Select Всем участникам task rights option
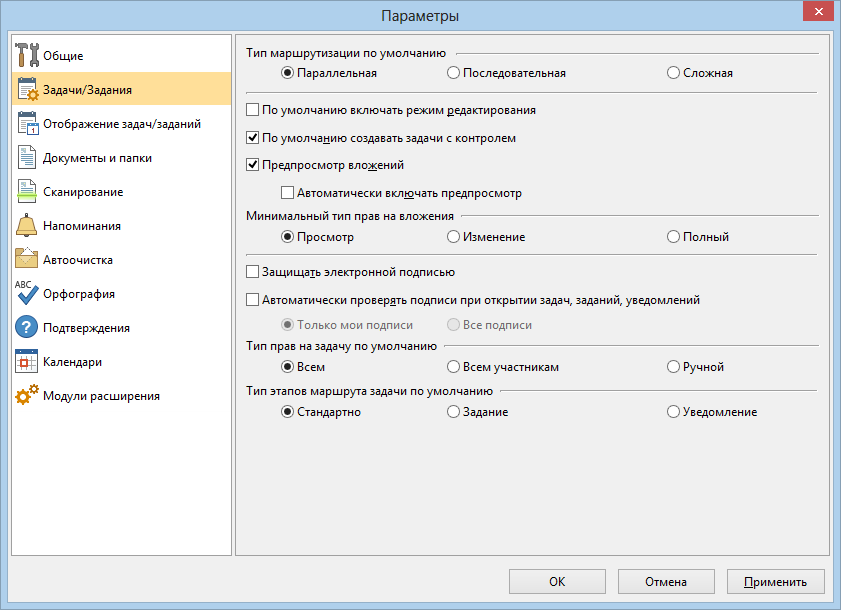The height and width of the screenshot is (610, 841). 453,367
